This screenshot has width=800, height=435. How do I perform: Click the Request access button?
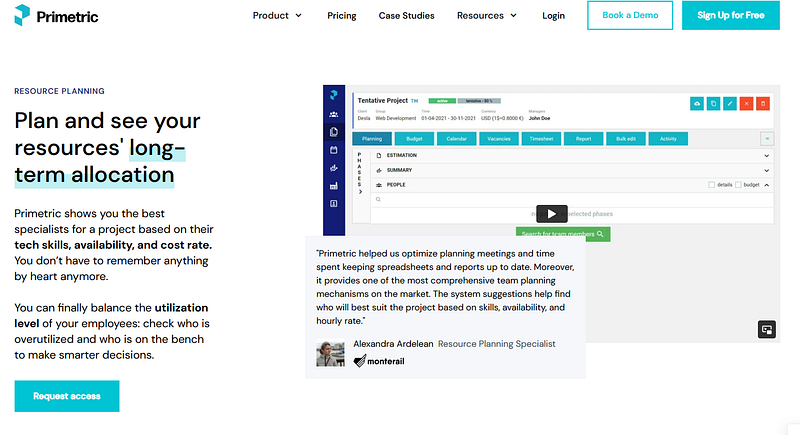67,396
